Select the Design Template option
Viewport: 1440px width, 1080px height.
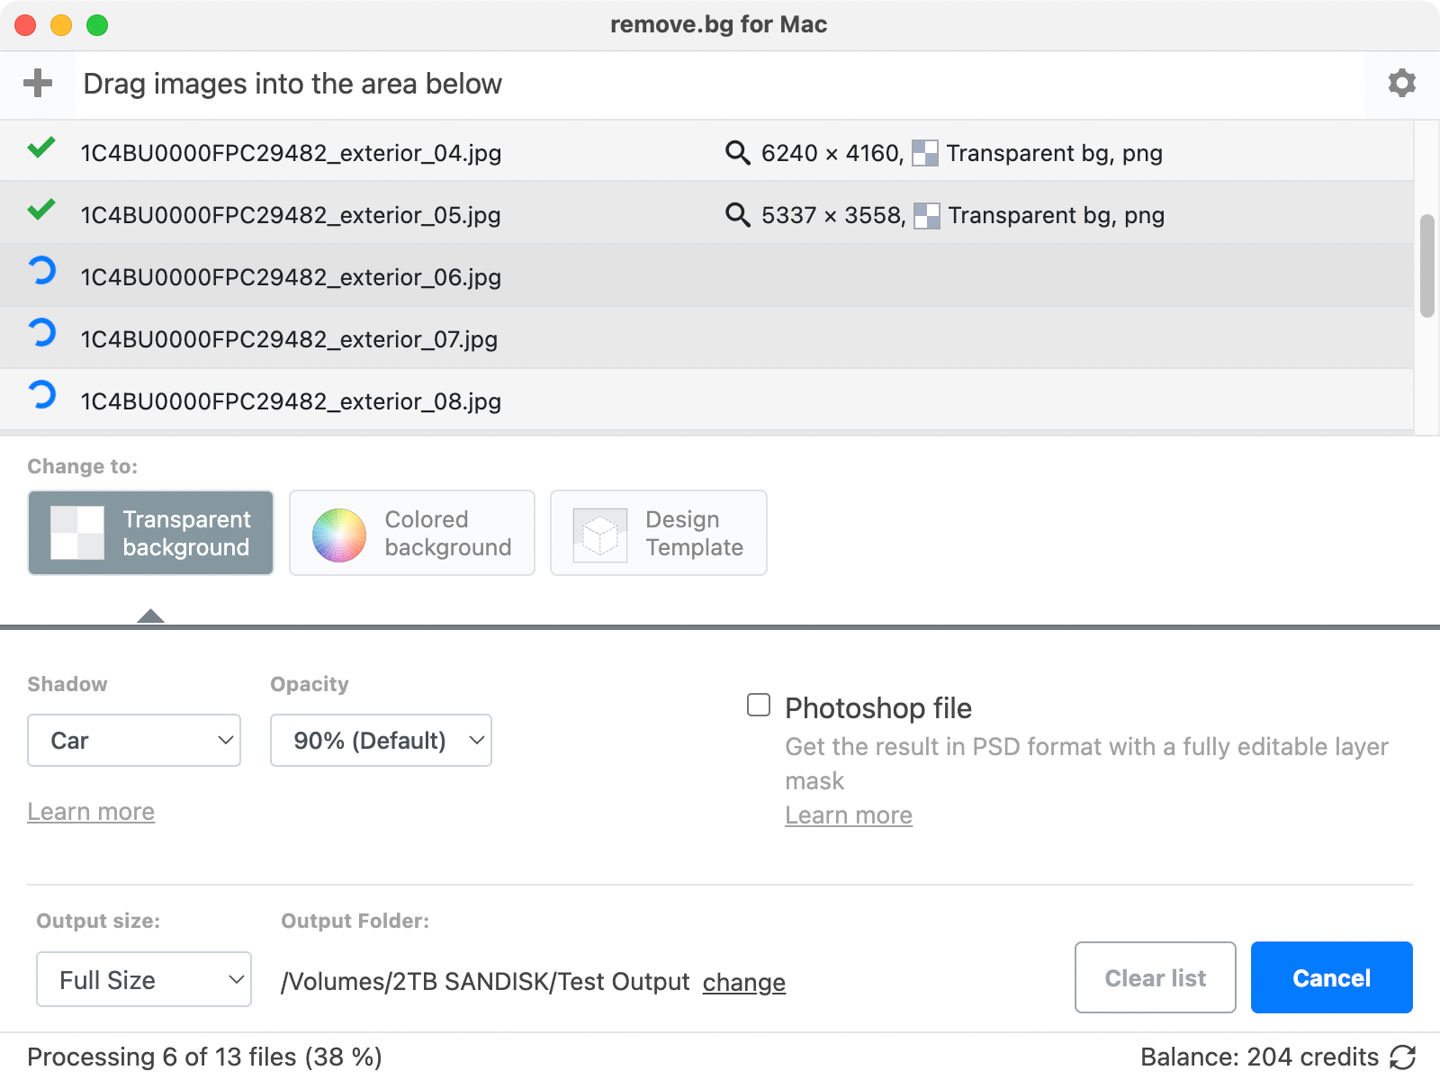(658, 533)
